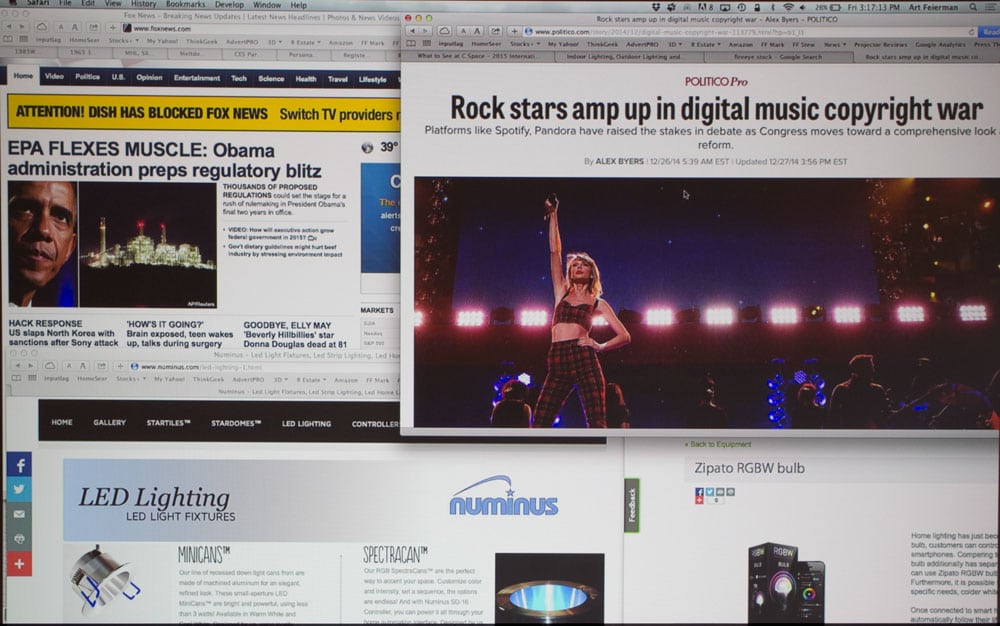Enlarge text size in the Politico window toolbar

click(476, 31)
